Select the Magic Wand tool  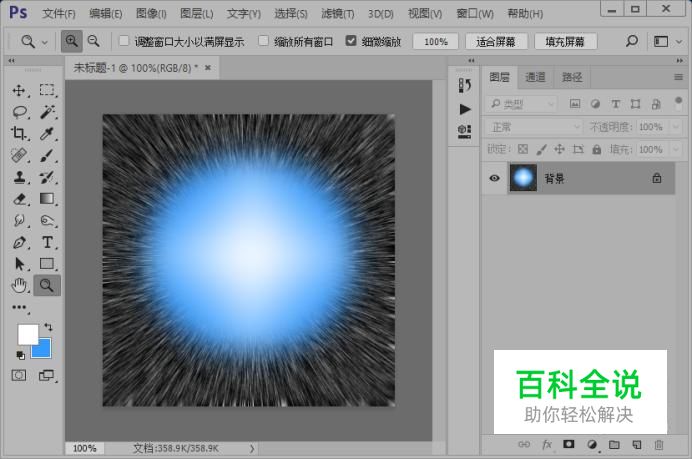pyautogui.click(x=47, y=112)
